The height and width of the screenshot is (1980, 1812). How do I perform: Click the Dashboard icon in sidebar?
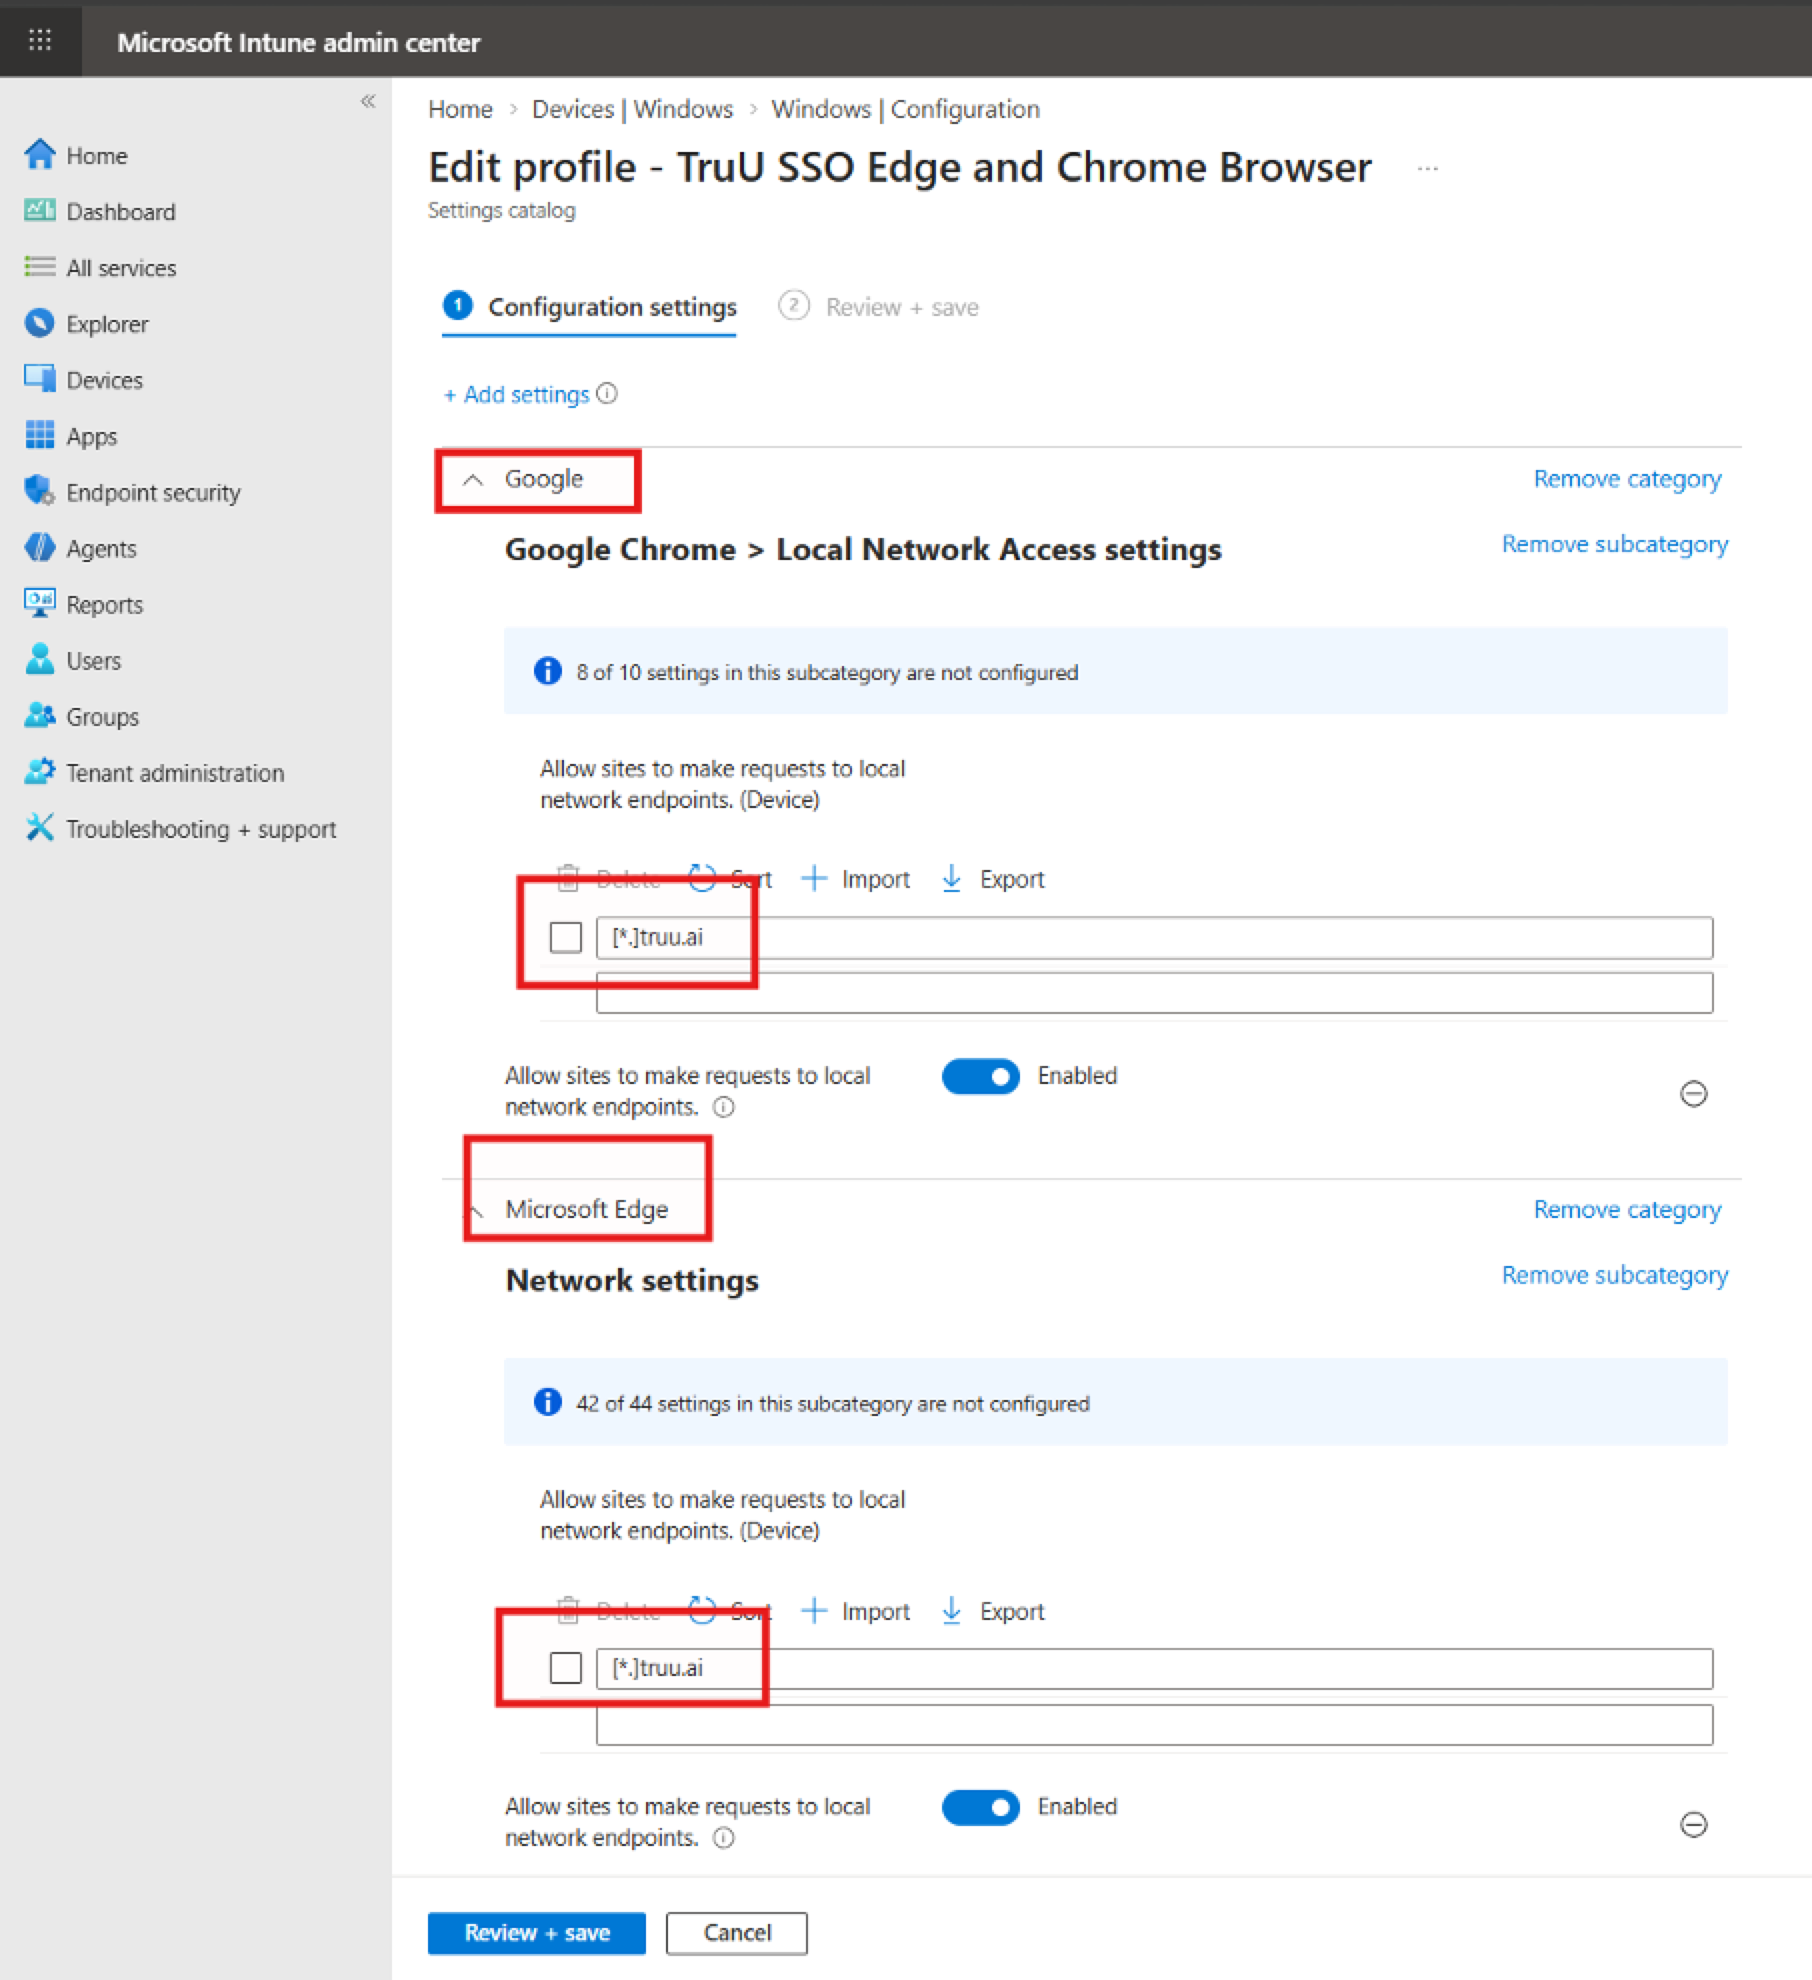coord(40,211)
